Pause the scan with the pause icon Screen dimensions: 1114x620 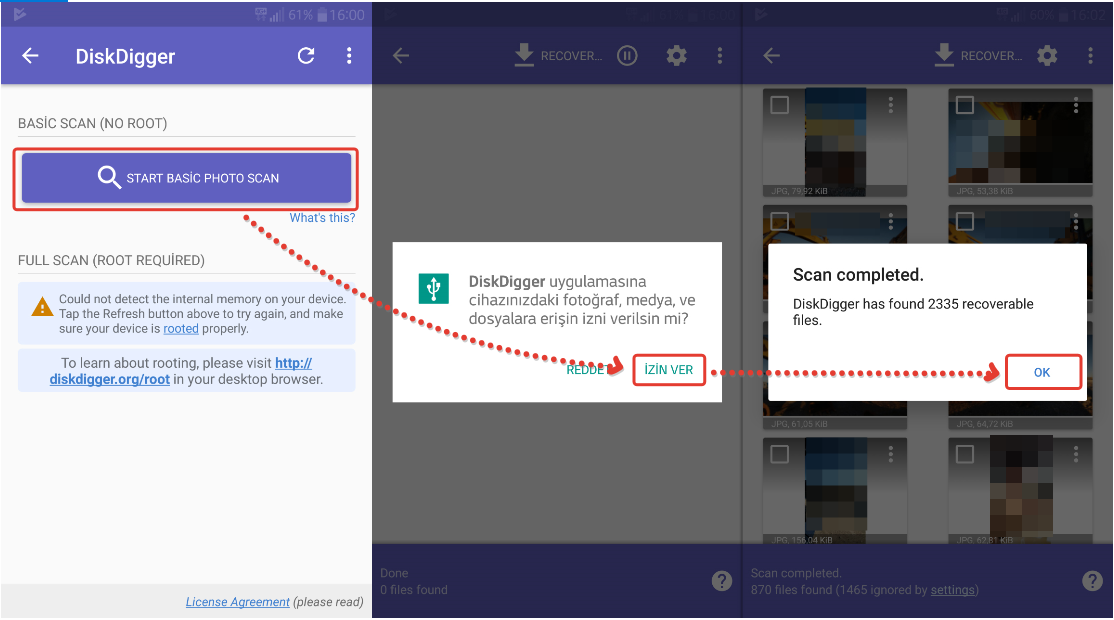627,56
